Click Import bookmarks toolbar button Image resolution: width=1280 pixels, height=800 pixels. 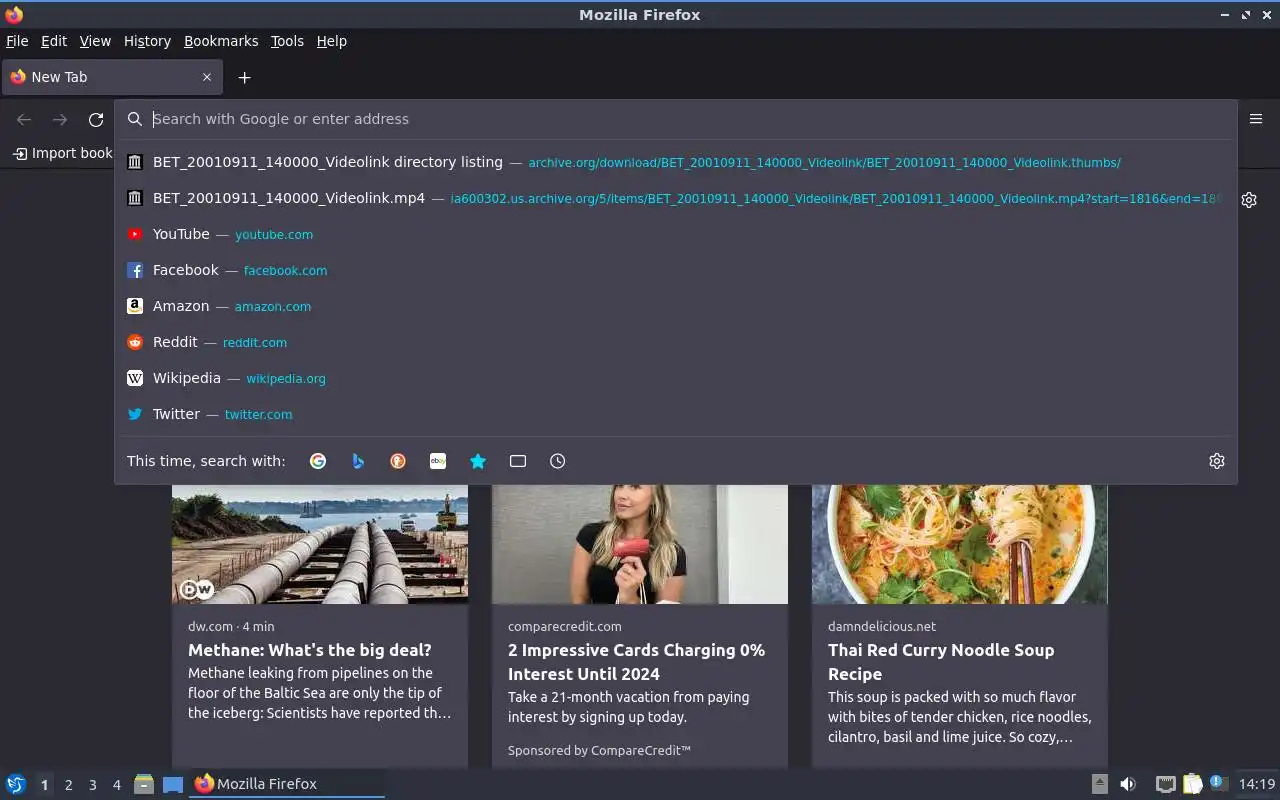pyautogui.click(x=62, y=153)
